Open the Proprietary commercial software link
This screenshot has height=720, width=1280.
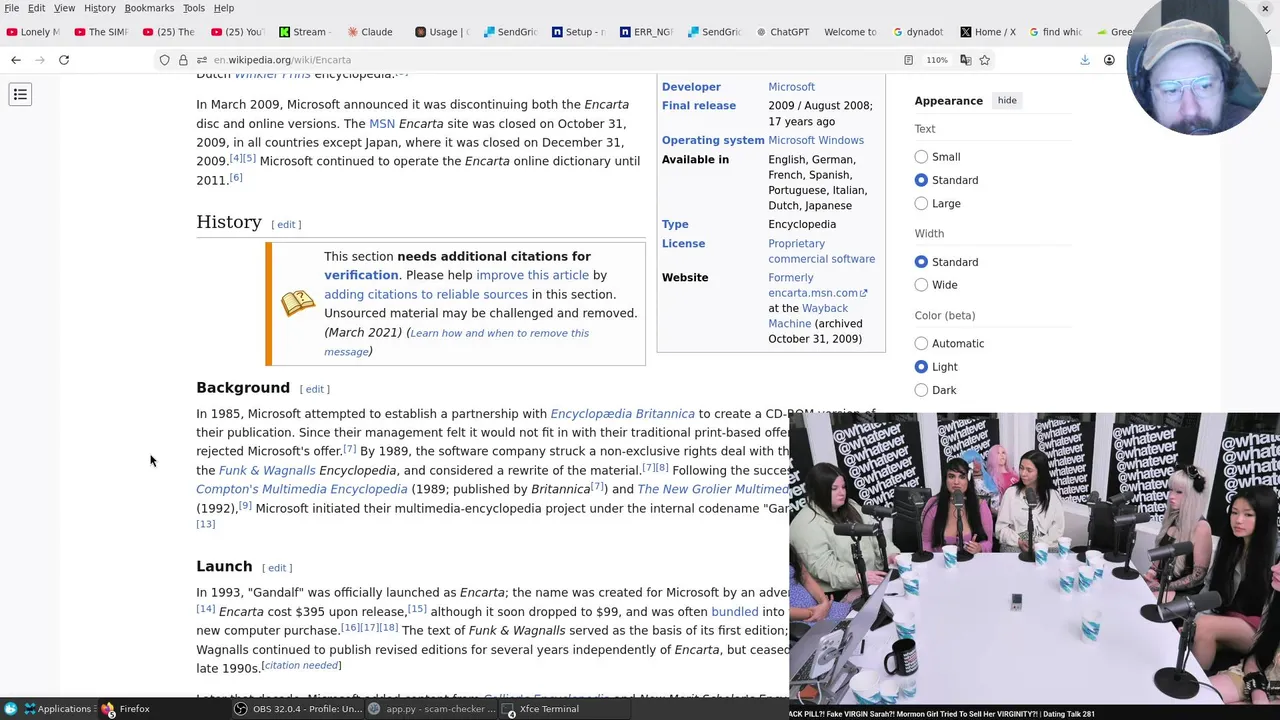point(821,251)
